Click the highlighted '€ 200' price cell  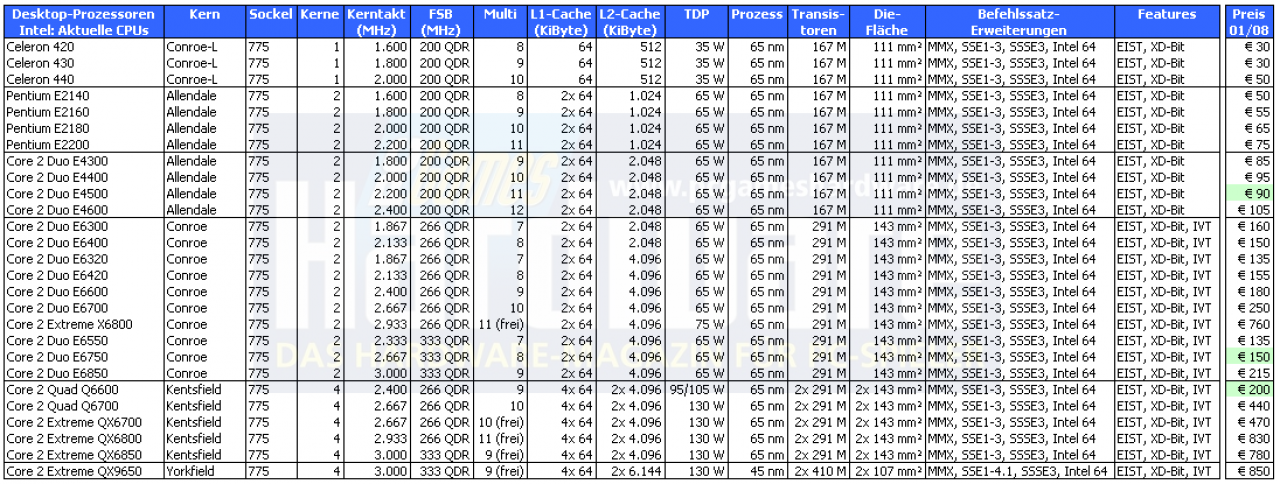(x=1250, y=389)
